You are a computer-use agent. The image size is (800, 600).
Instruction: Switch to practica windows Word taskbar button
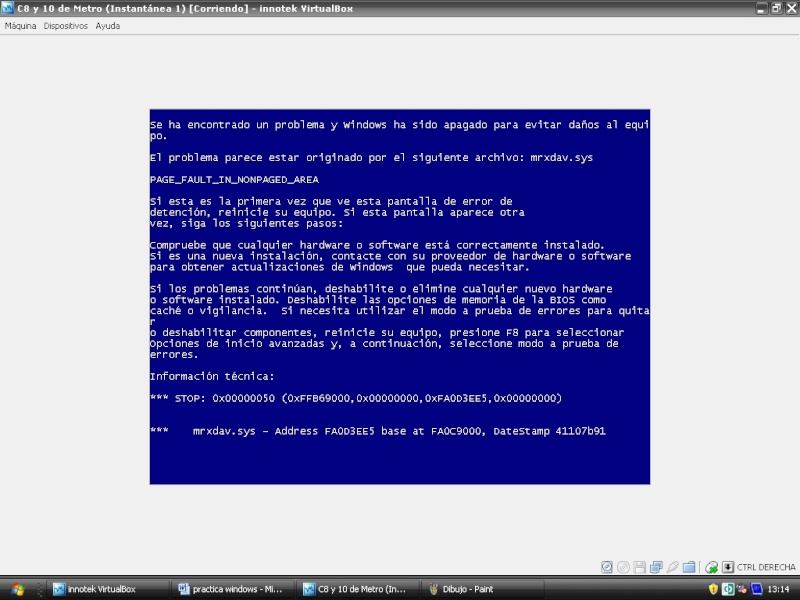pyautogui.click(x=234, y=589)
